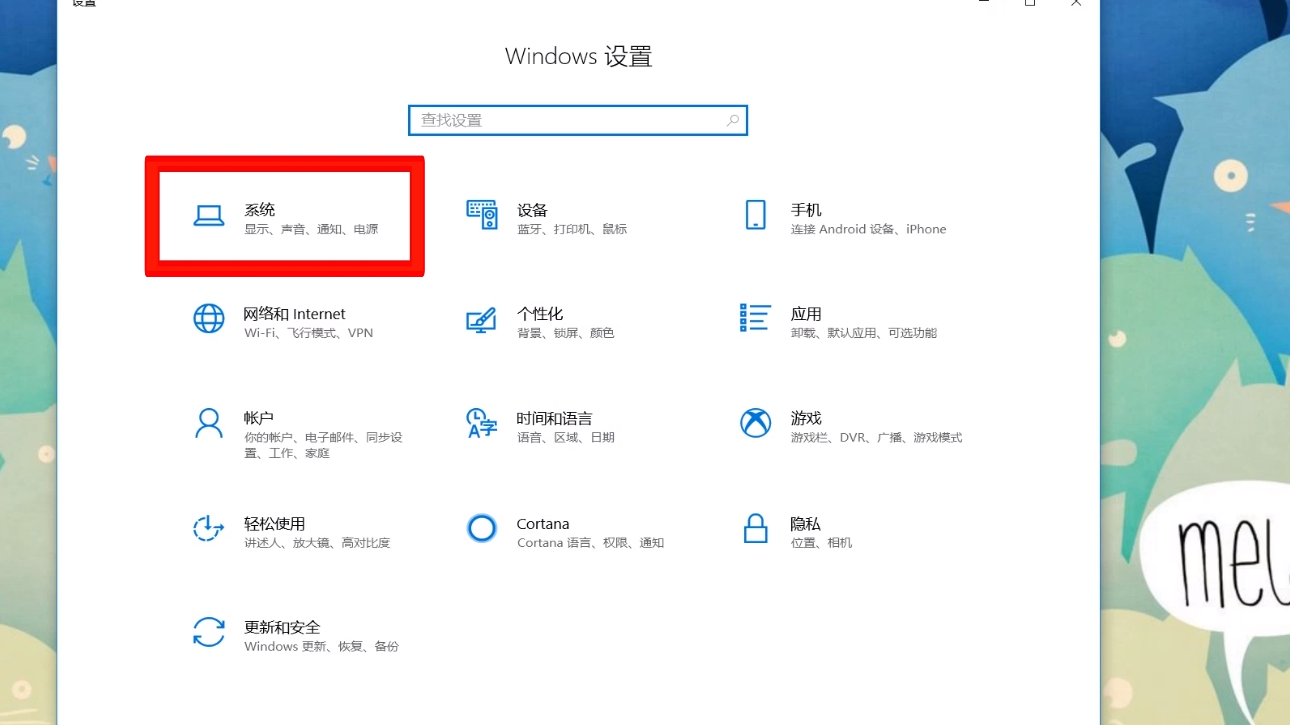Click the text 蓝牙、打印机、鼠标
Viewport: 1290px width, 725px height.
(x=572, y=229)
